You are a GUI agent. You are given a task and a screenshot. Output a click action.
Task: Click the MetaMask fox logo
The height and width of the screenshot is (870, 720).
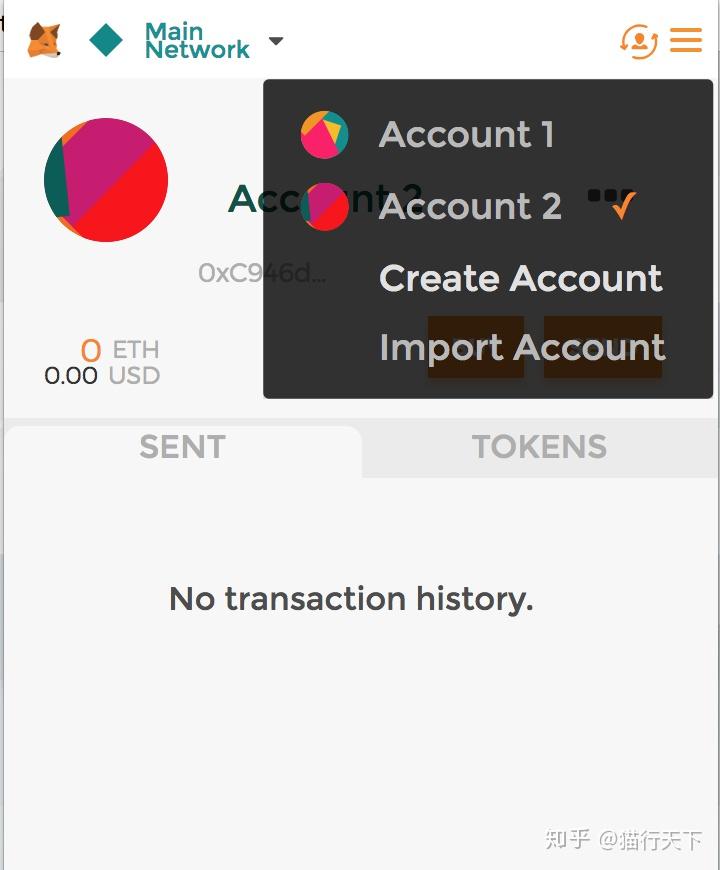44,40
